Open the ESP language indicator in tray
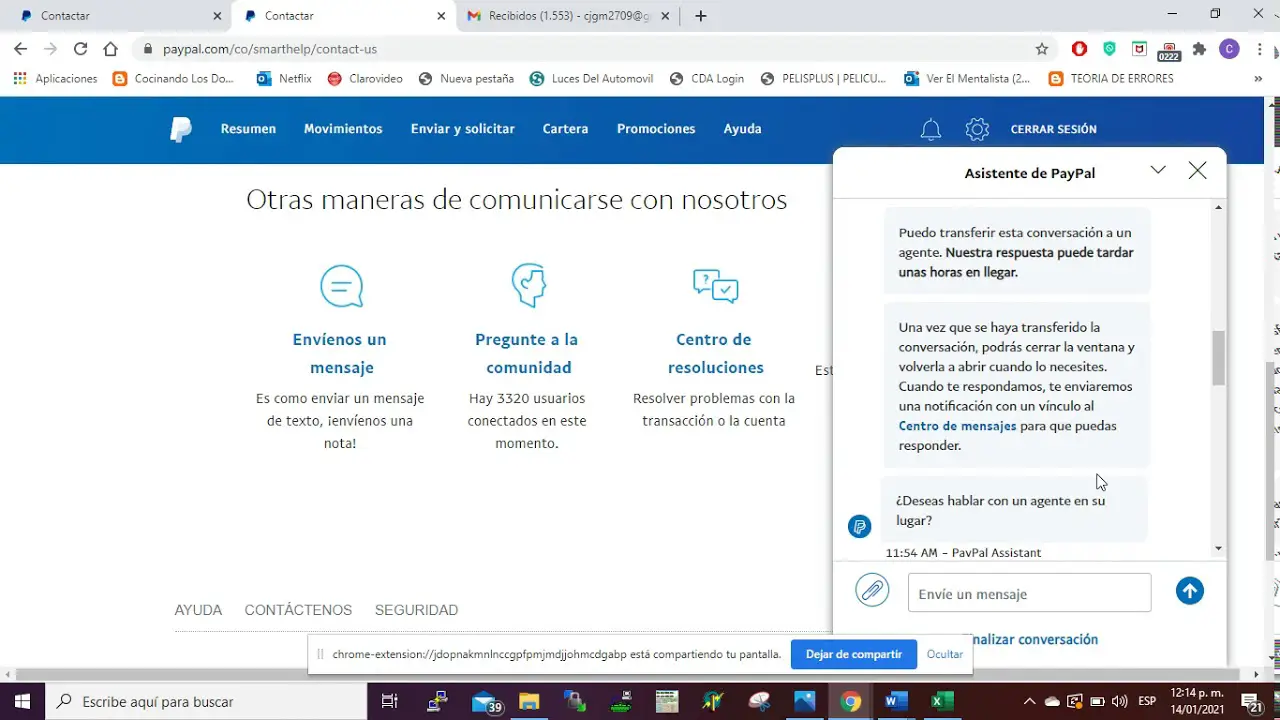 click(x=1148, y=701)
